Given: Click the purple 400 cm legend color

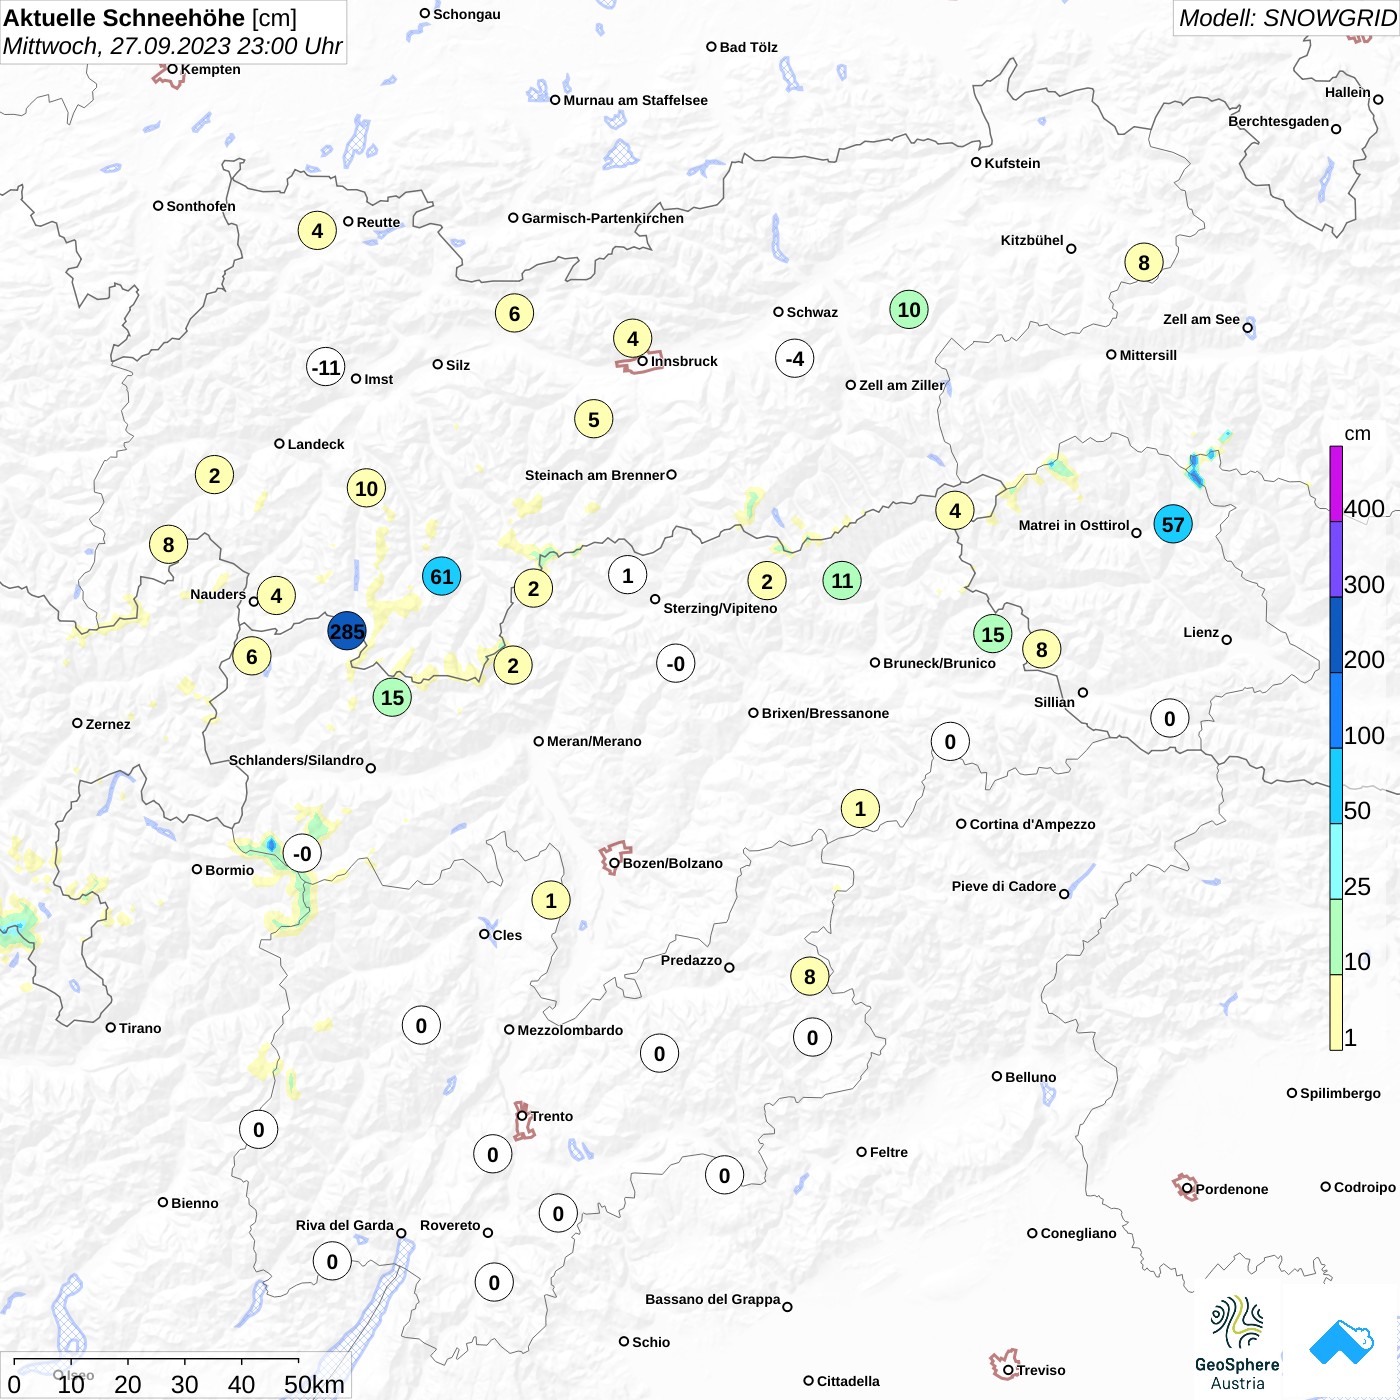Looking at the screenshot, I should click(1336, 484).
